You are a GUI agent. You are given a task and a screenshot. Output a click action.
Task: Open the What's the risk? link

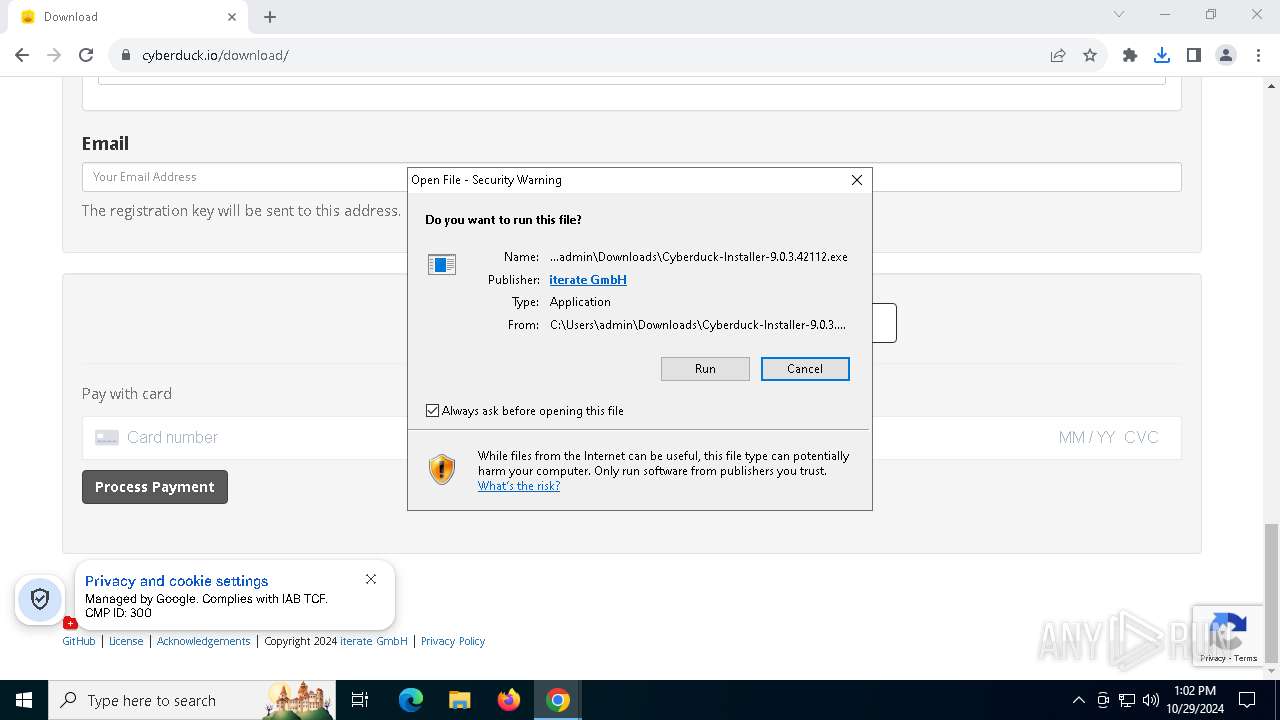519,486
